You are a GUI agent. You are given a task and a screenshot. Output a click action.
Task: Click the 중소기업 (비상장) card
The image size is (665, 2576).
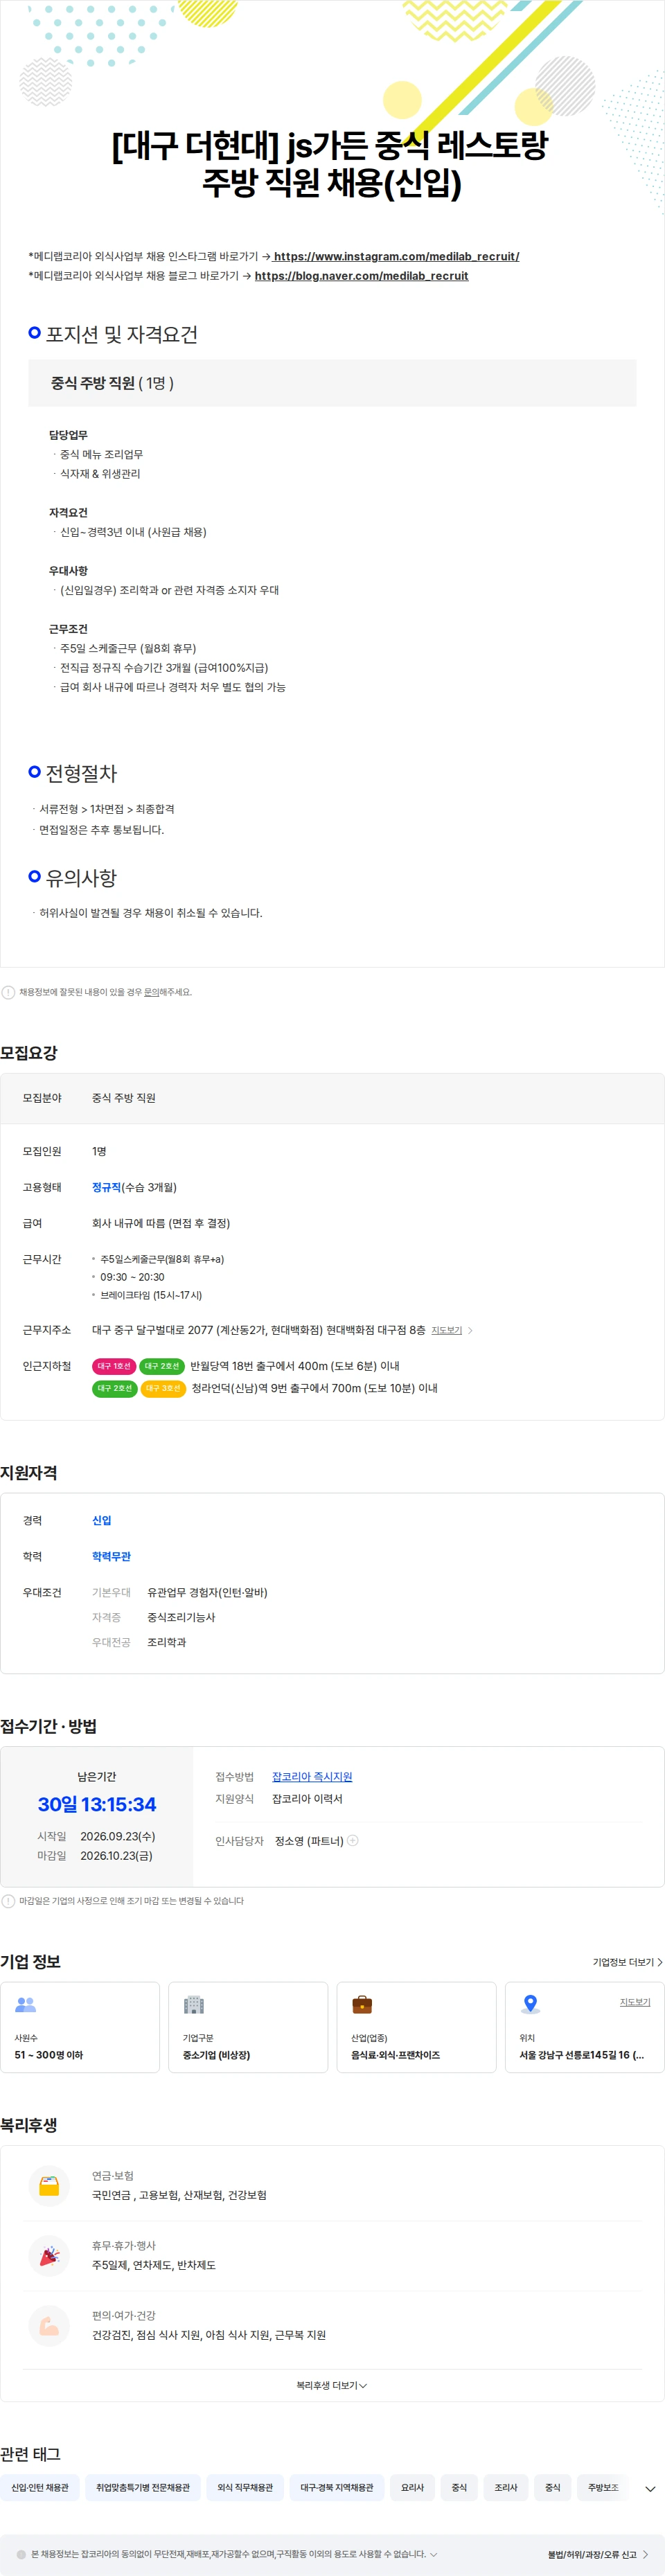[x=248, y=2026]
